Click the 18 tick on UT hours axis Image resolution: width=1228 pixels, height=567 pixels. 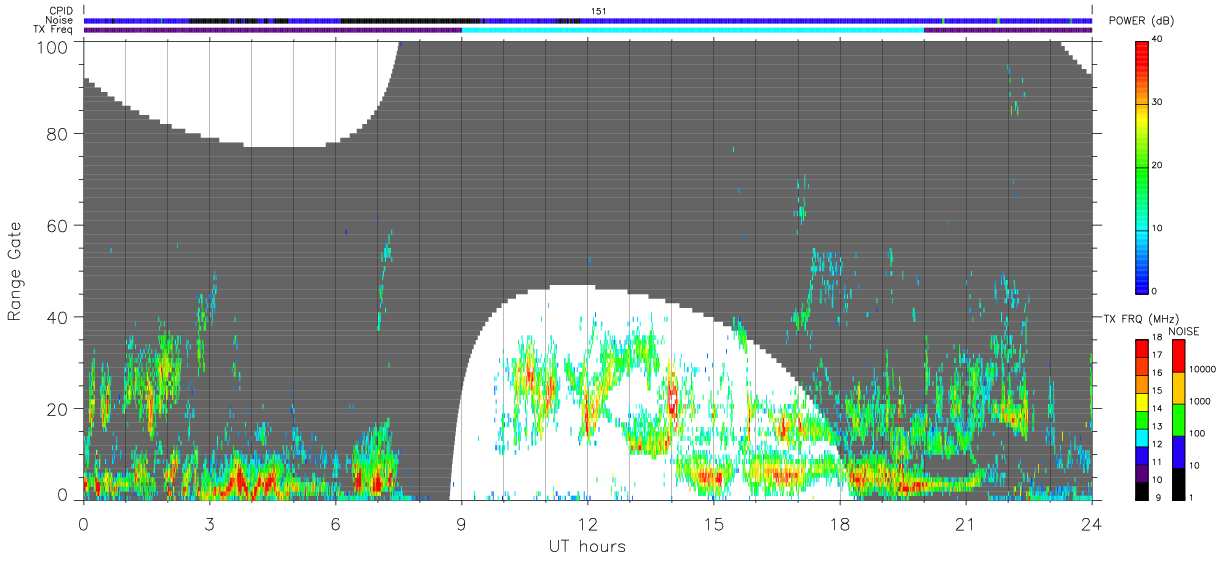pos(839,524)
